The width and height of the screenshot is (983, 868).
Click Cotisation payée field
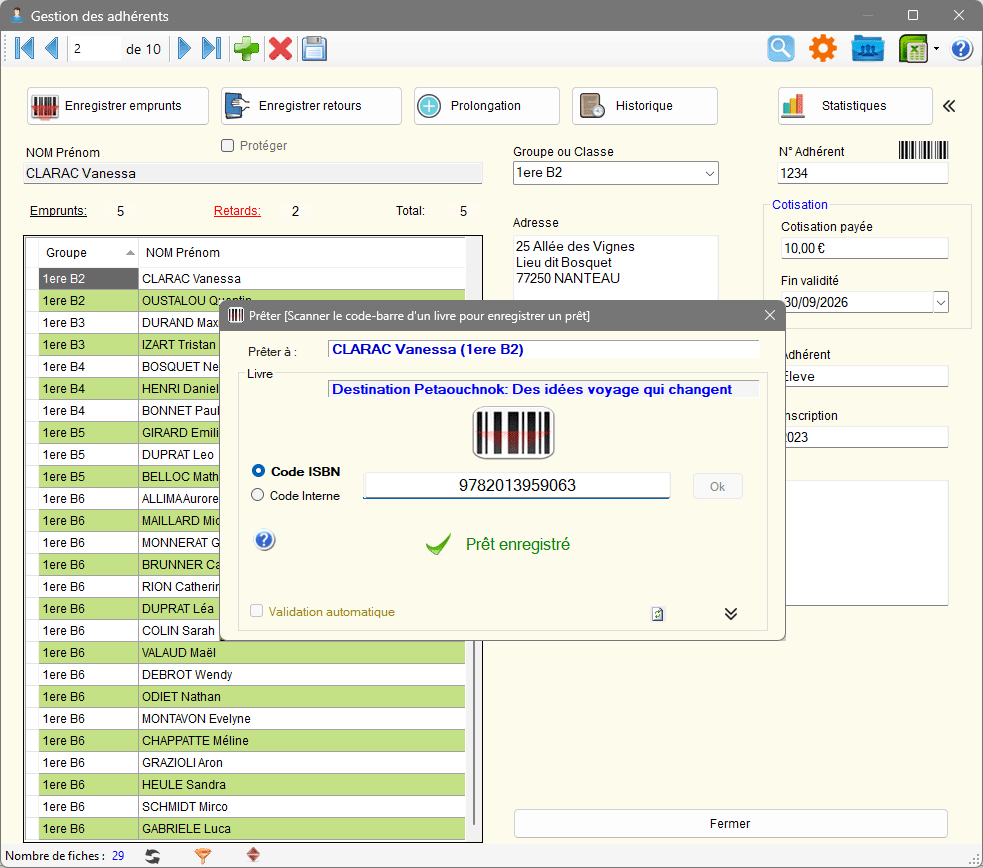[865, 248]
